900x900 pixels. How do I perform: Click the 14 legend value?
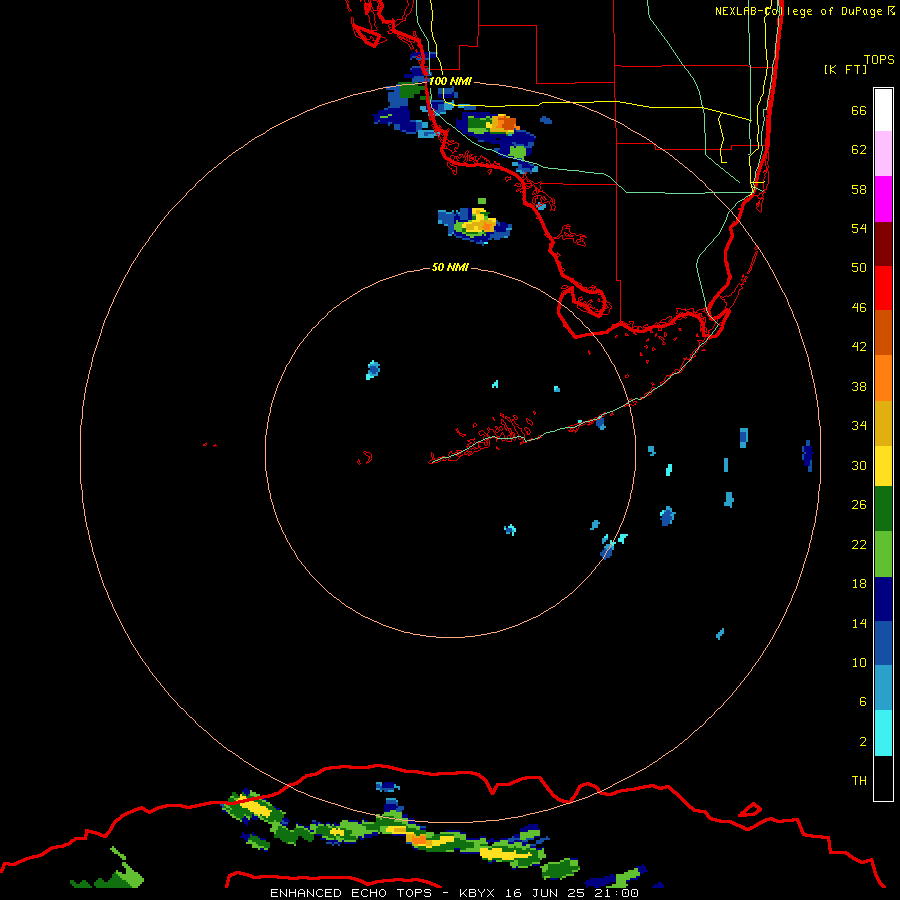coord(859,623)
